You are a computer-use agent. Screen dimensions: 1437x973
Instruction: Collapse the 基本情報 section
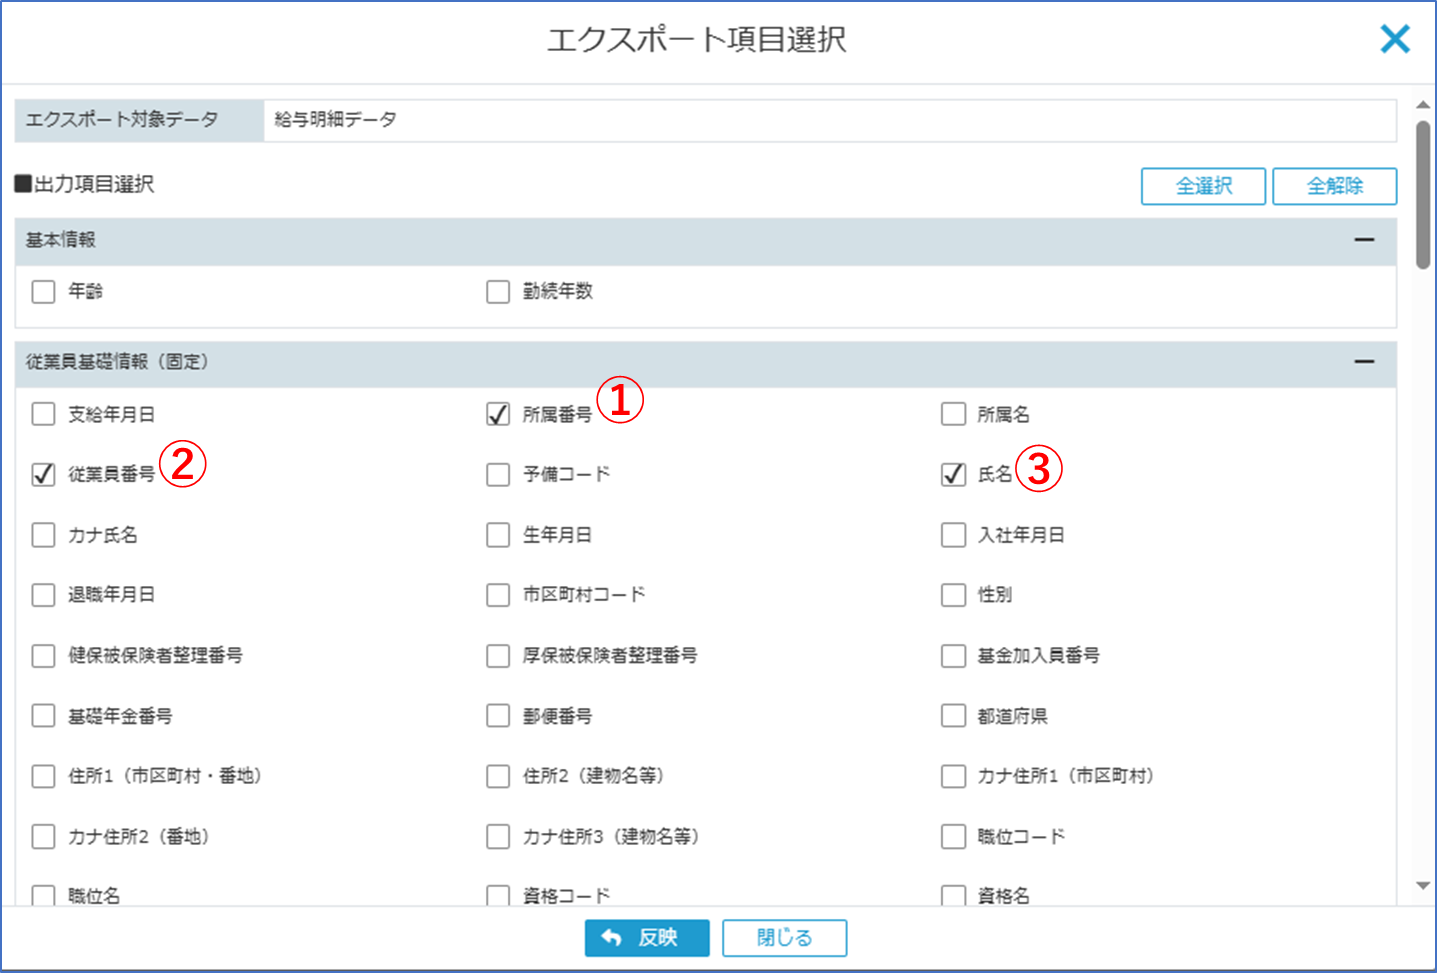1364,240
